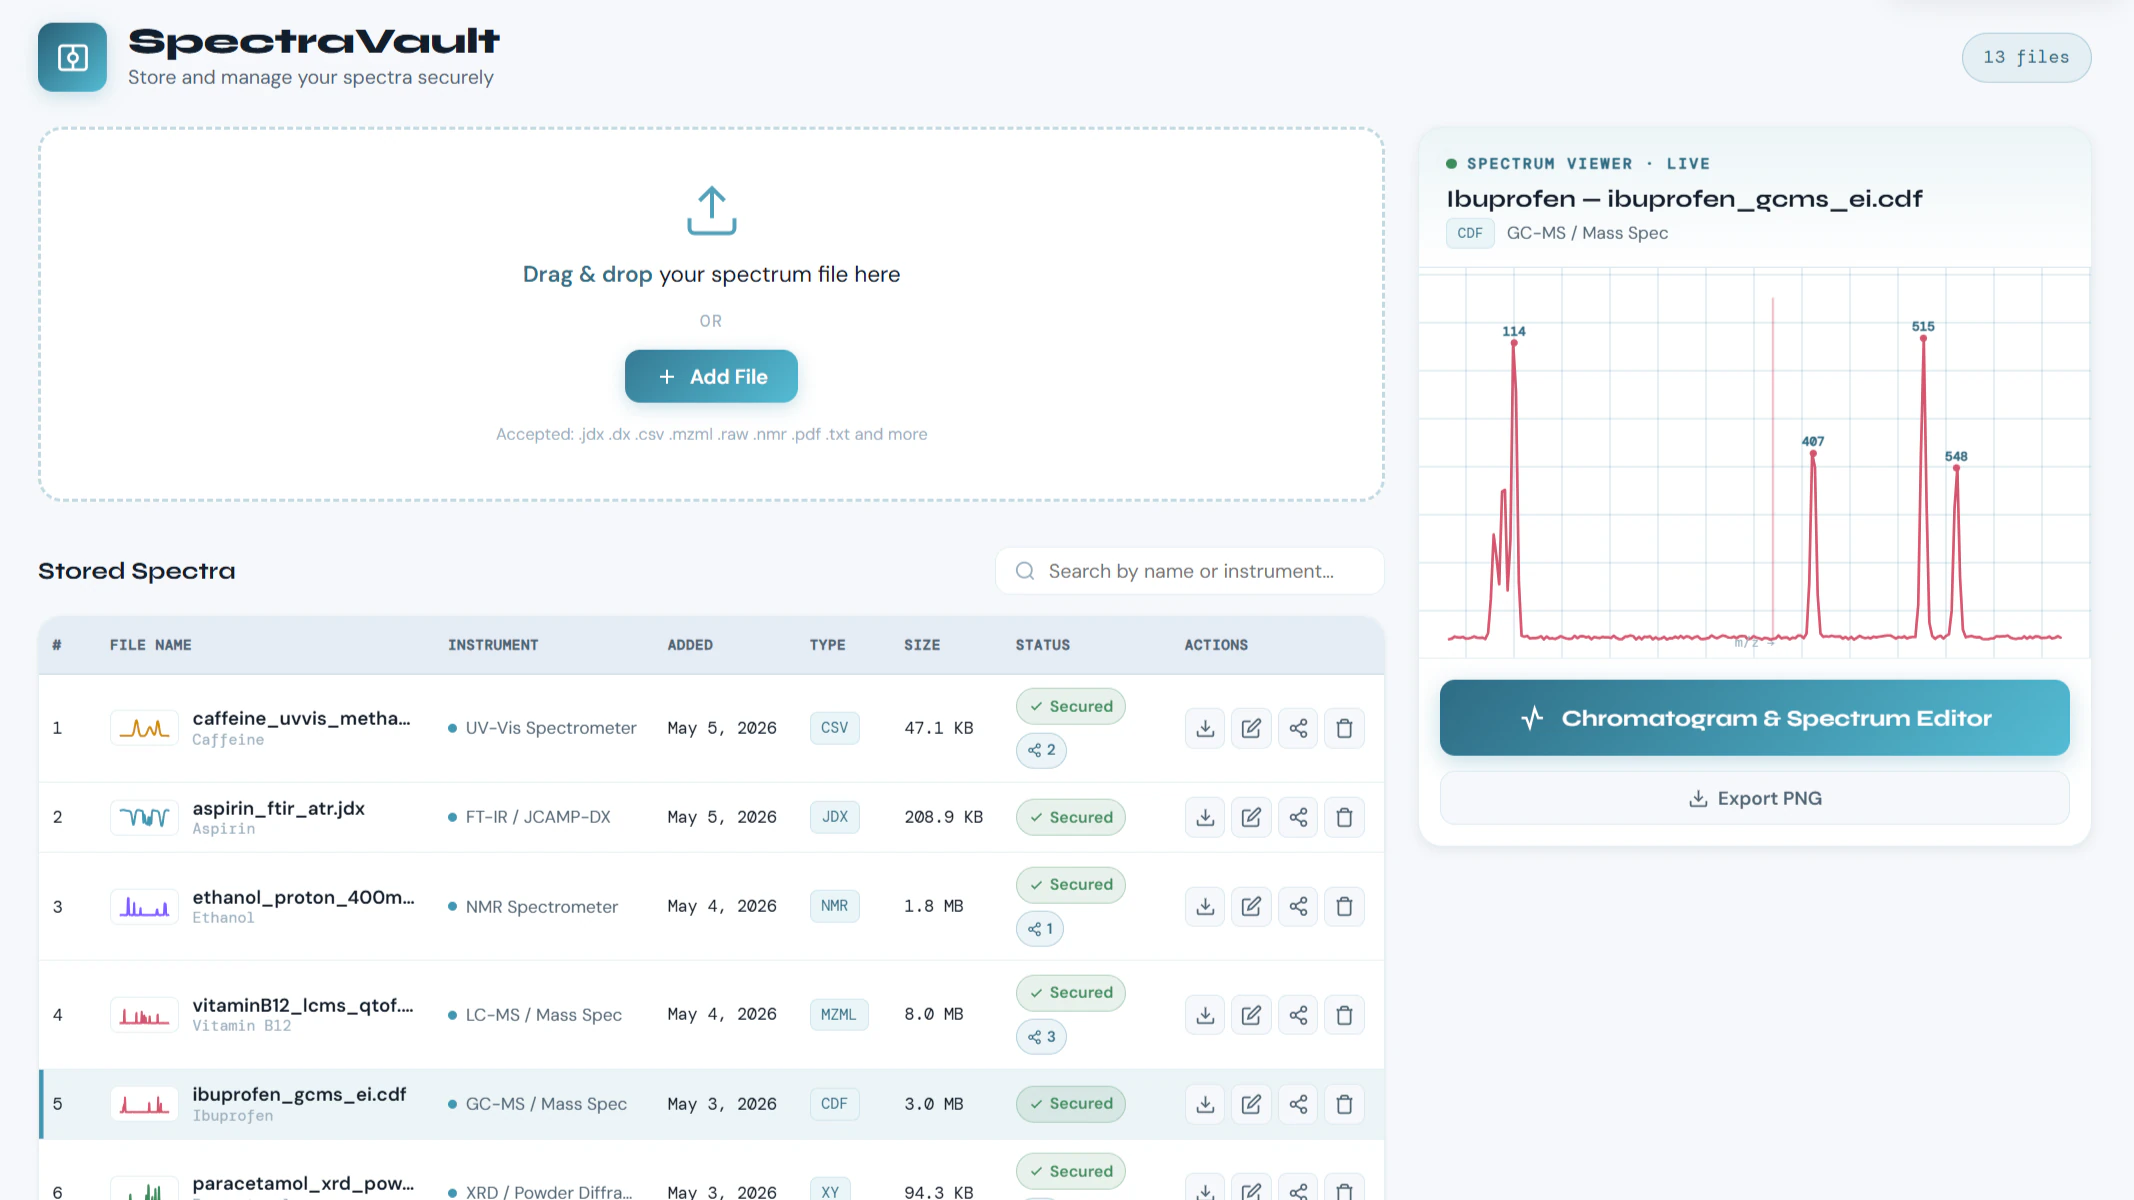Click the upload arrow icon in drop zone
The image size is (2134, 1200).
coord(711,210)
